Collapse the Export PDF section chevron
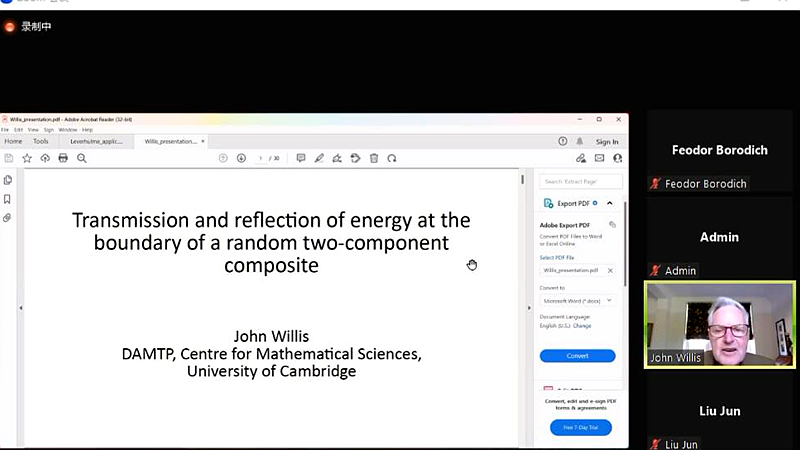Viewport: 800px width, 450px height. tap(610, 203)
